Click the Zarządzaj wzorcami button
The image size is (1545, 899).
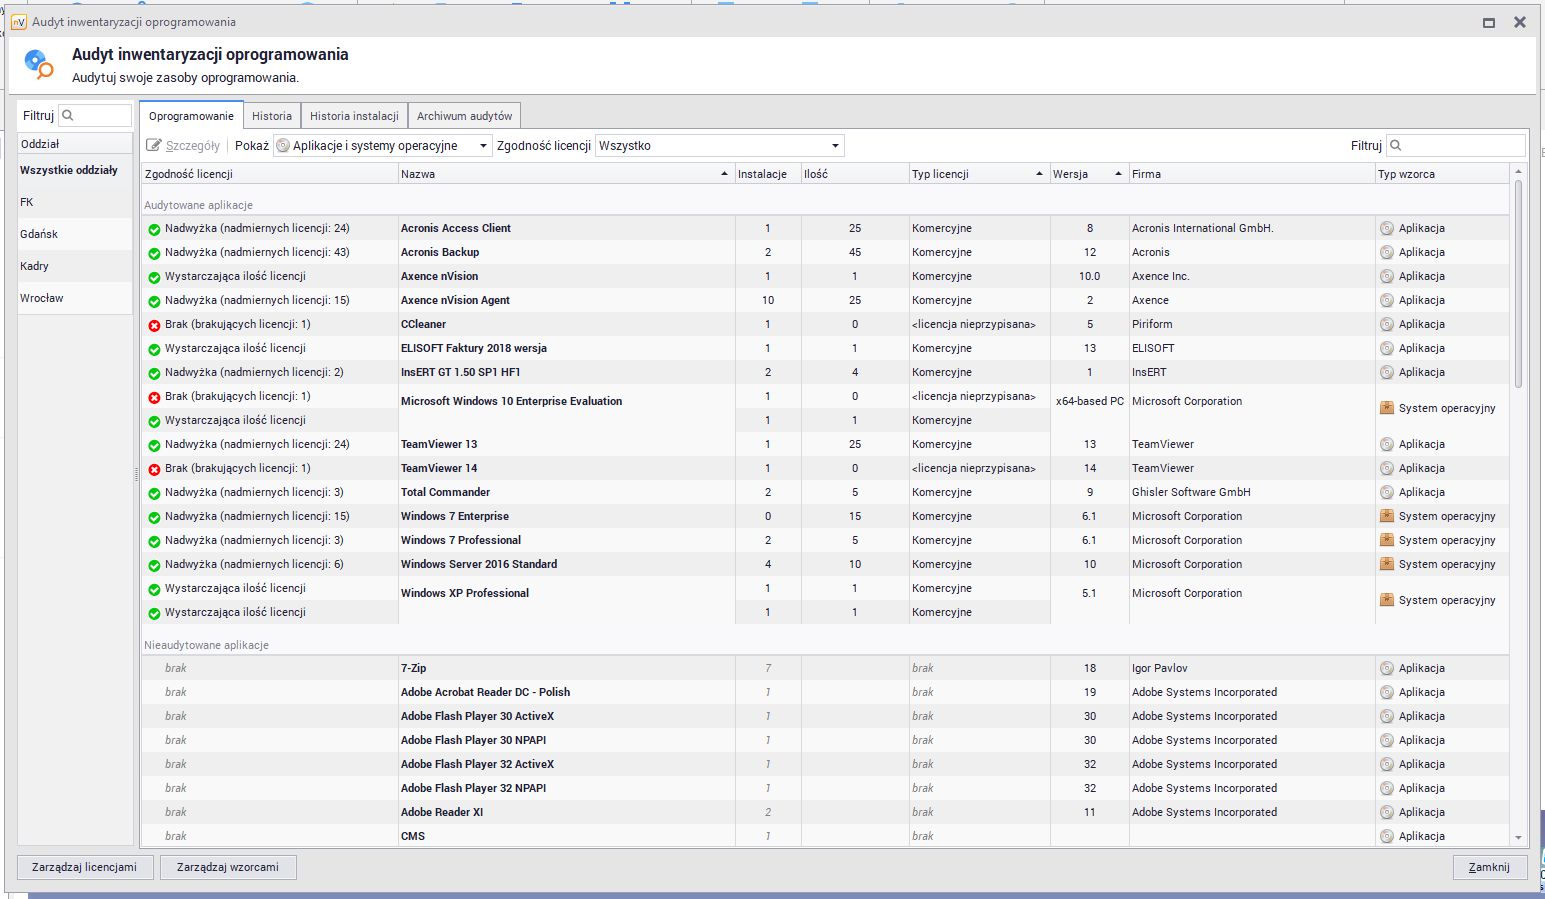(228, 867)
